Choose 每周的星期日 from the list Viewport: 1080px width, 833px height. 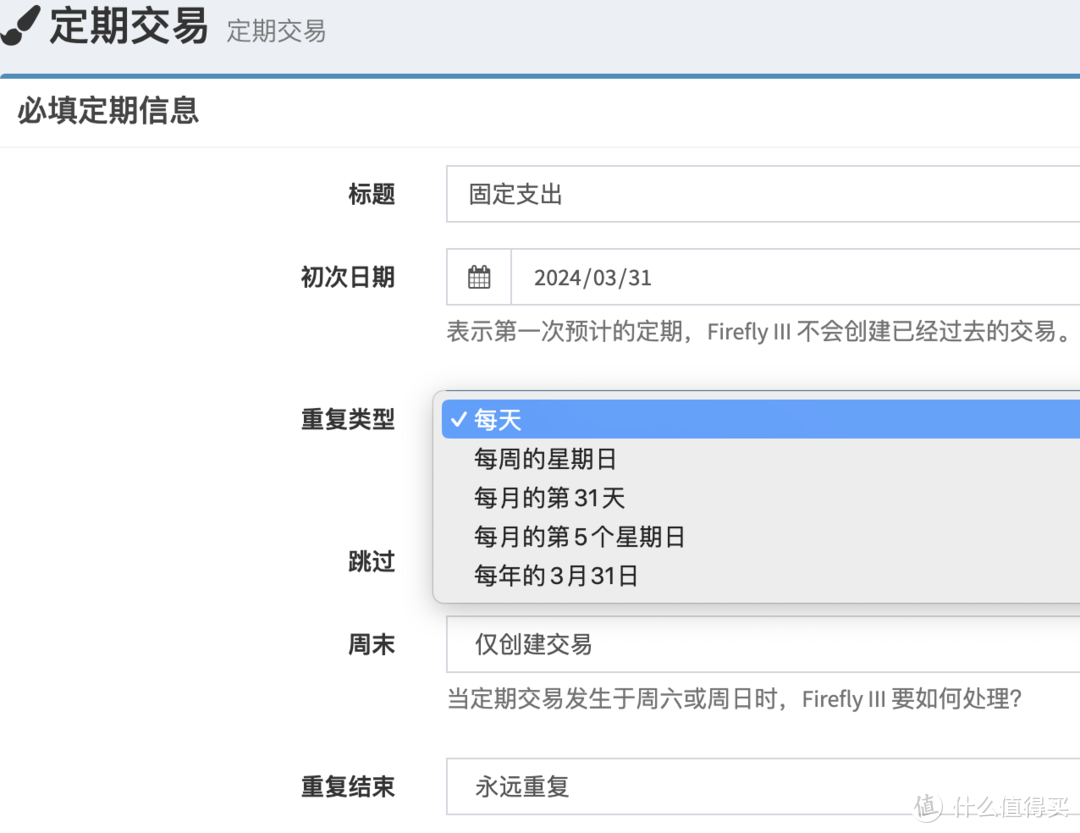pyautogui.click(x=545, y=459)
